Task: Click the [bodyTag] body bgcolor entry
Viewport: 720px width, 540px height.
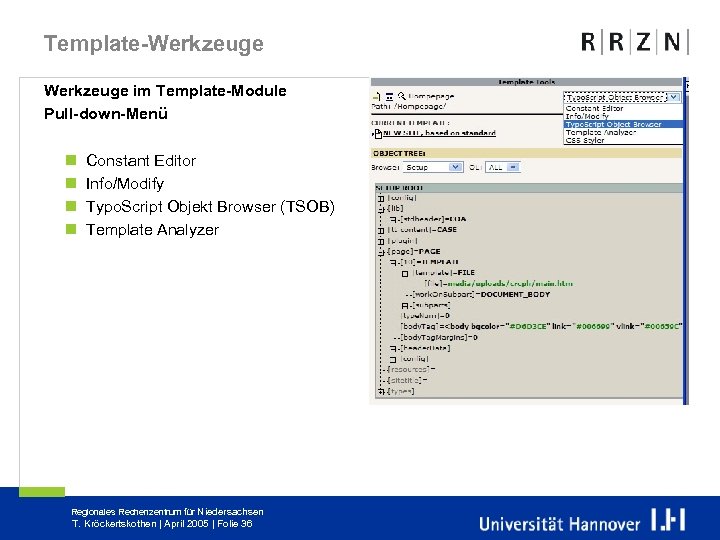Action: point(541,326)
